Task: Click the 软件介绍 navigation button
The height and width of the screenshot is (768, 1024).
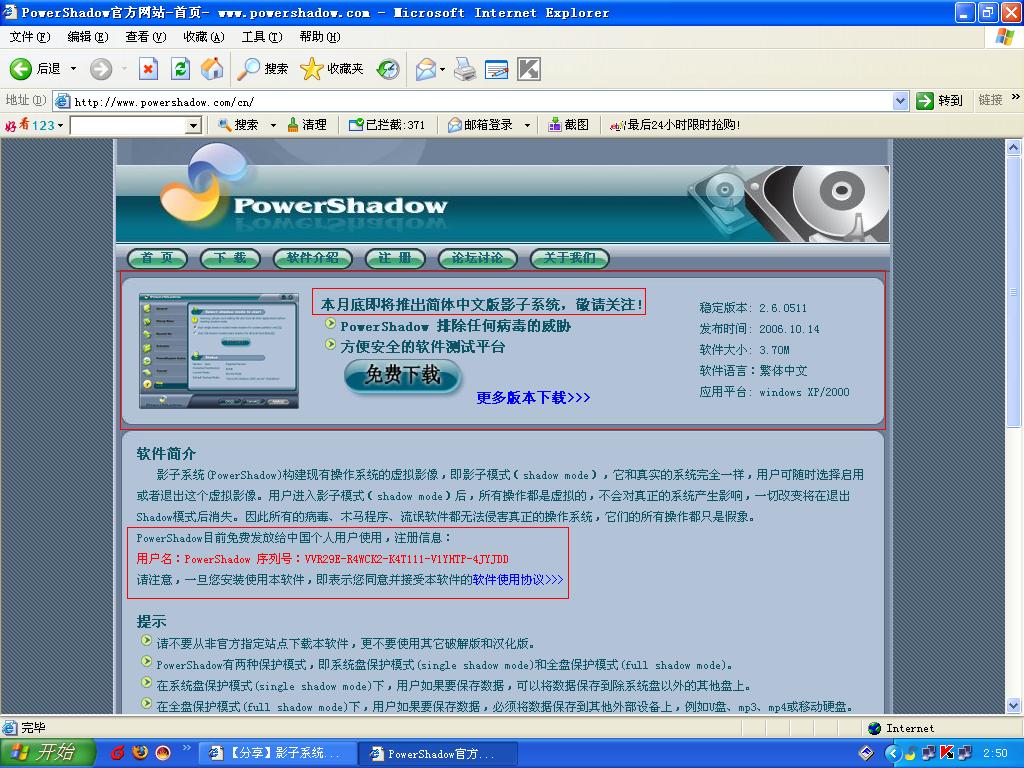Action: (x=312, y=258)
